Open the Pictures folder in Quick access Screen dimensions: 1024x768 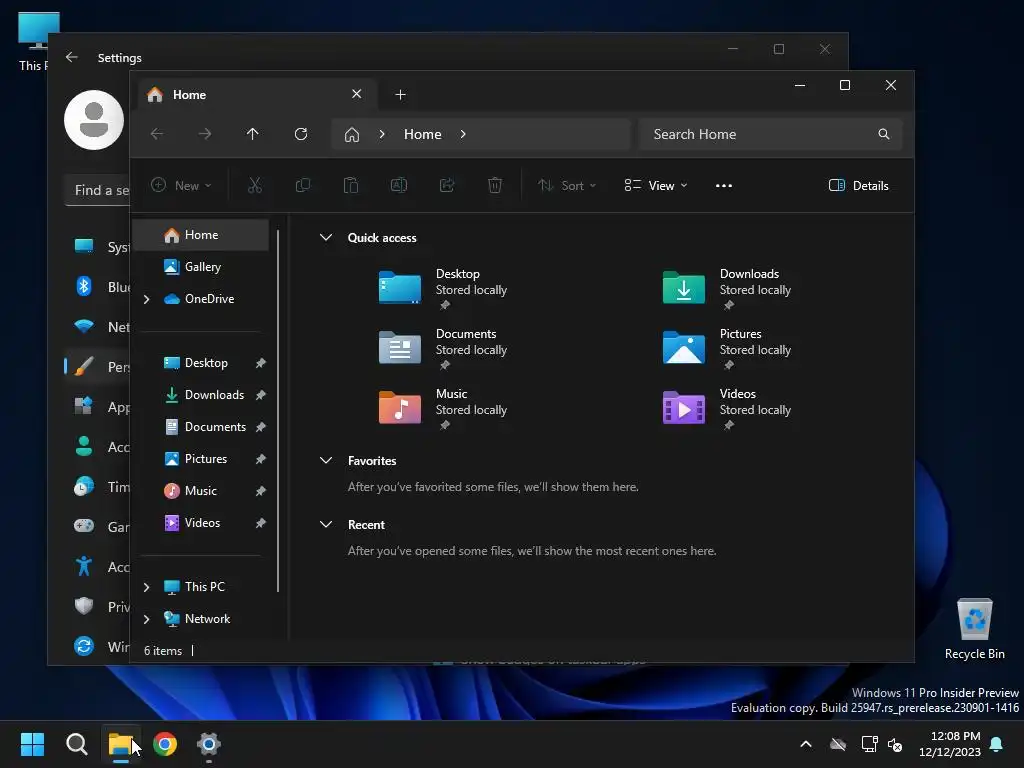(x=728, y=348)
